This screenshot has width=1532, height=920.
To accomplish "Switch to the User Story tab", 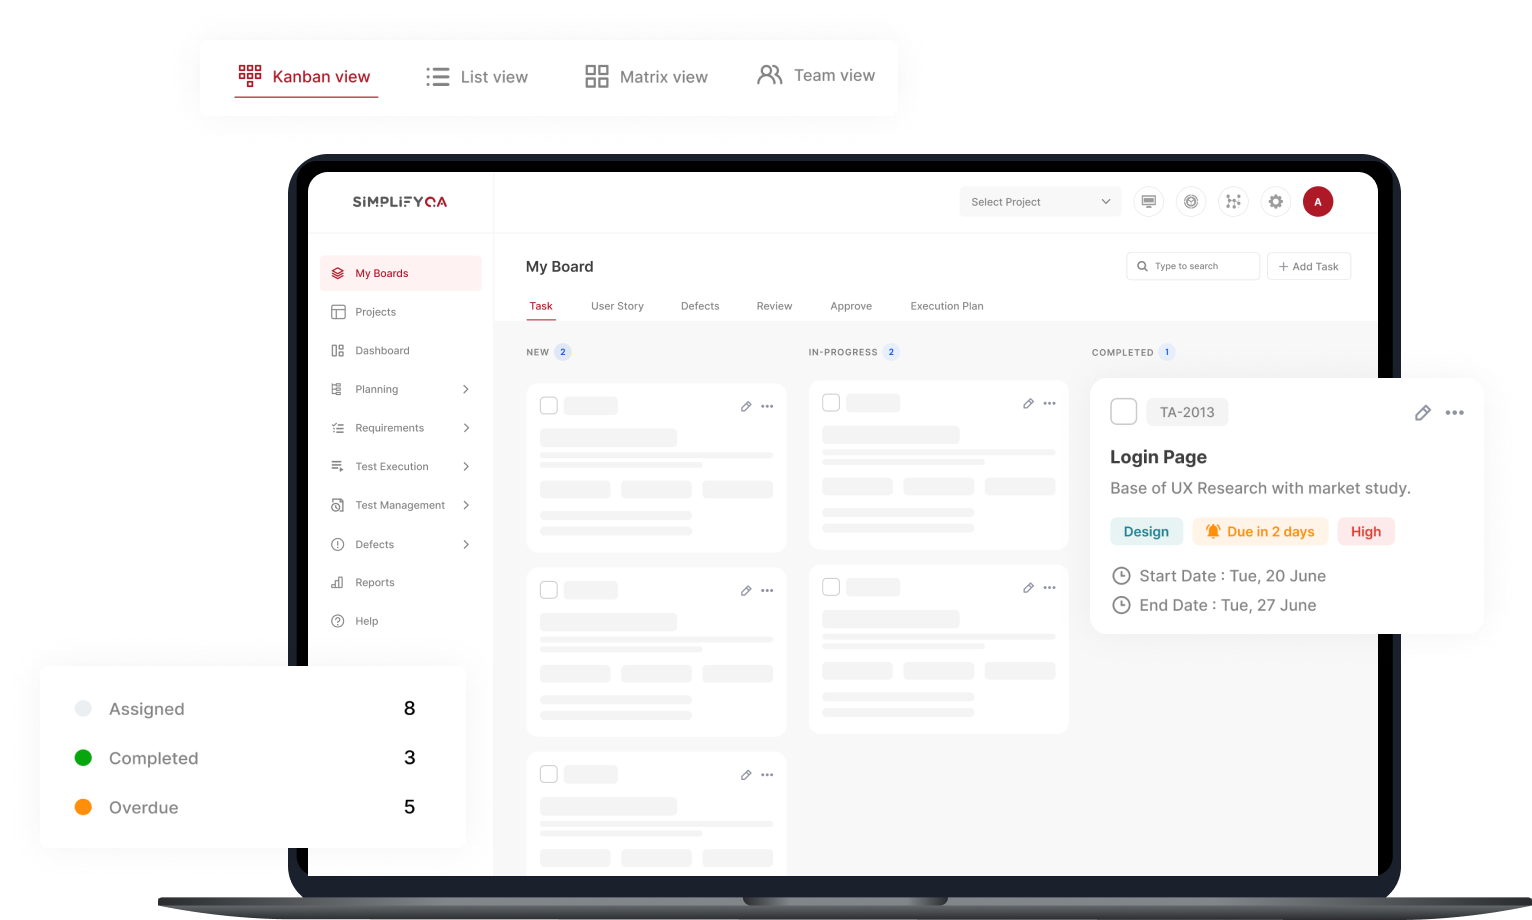I will tap(617, 306).
